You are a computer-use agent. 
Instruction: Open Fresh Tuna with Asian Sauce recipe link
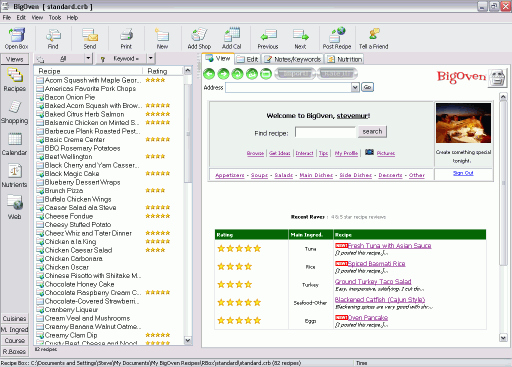pyautogui.click(x=389, y=246)
